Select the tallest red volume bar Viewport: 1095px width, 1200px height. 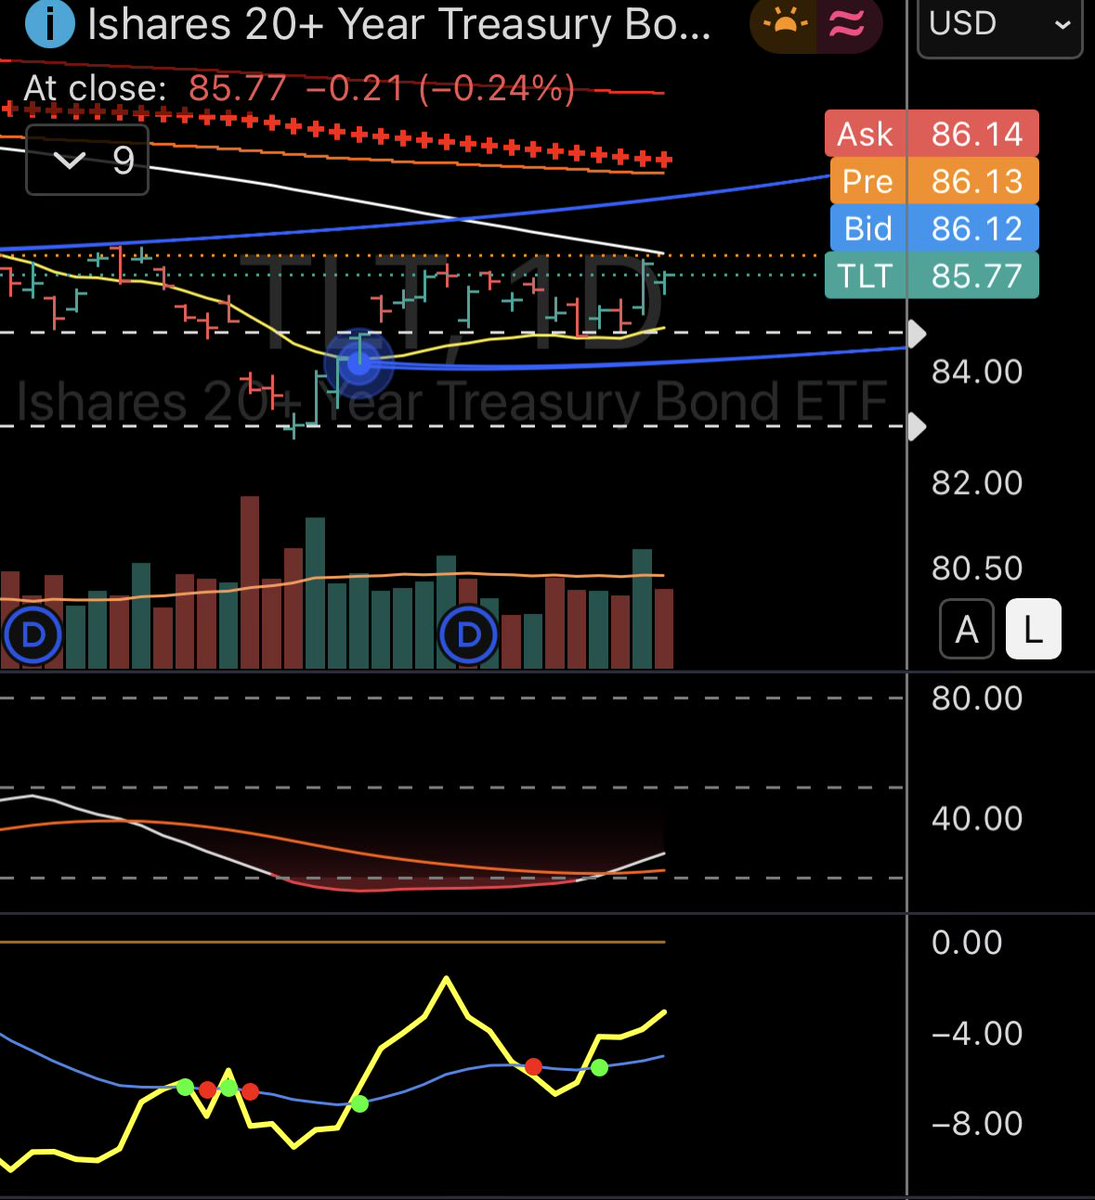(250, 582)
